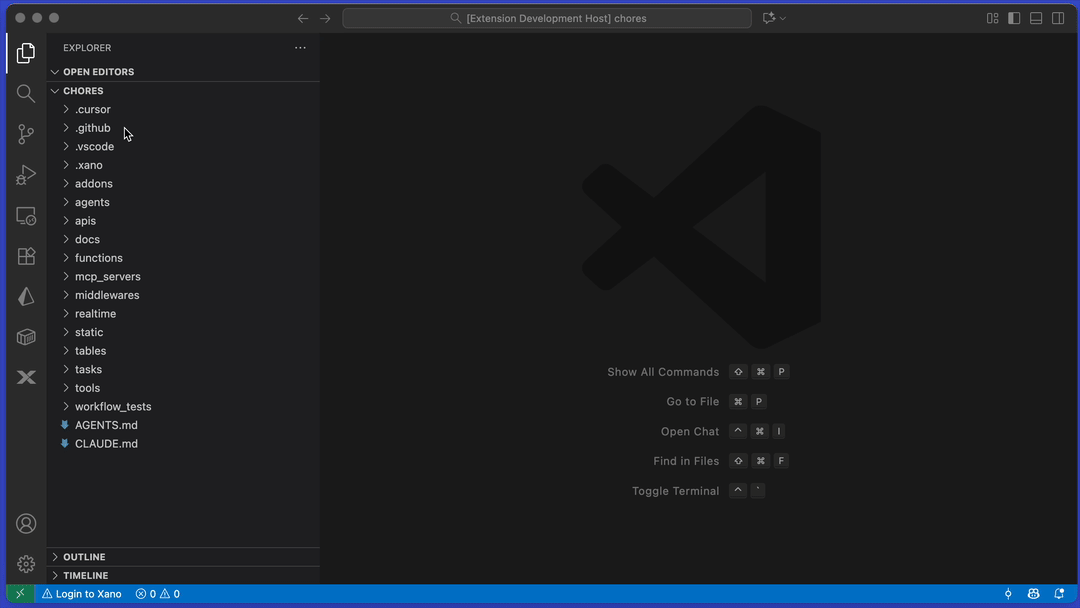Expand the apis folder
The image size is (1080, 608).
tap(183, 221)
